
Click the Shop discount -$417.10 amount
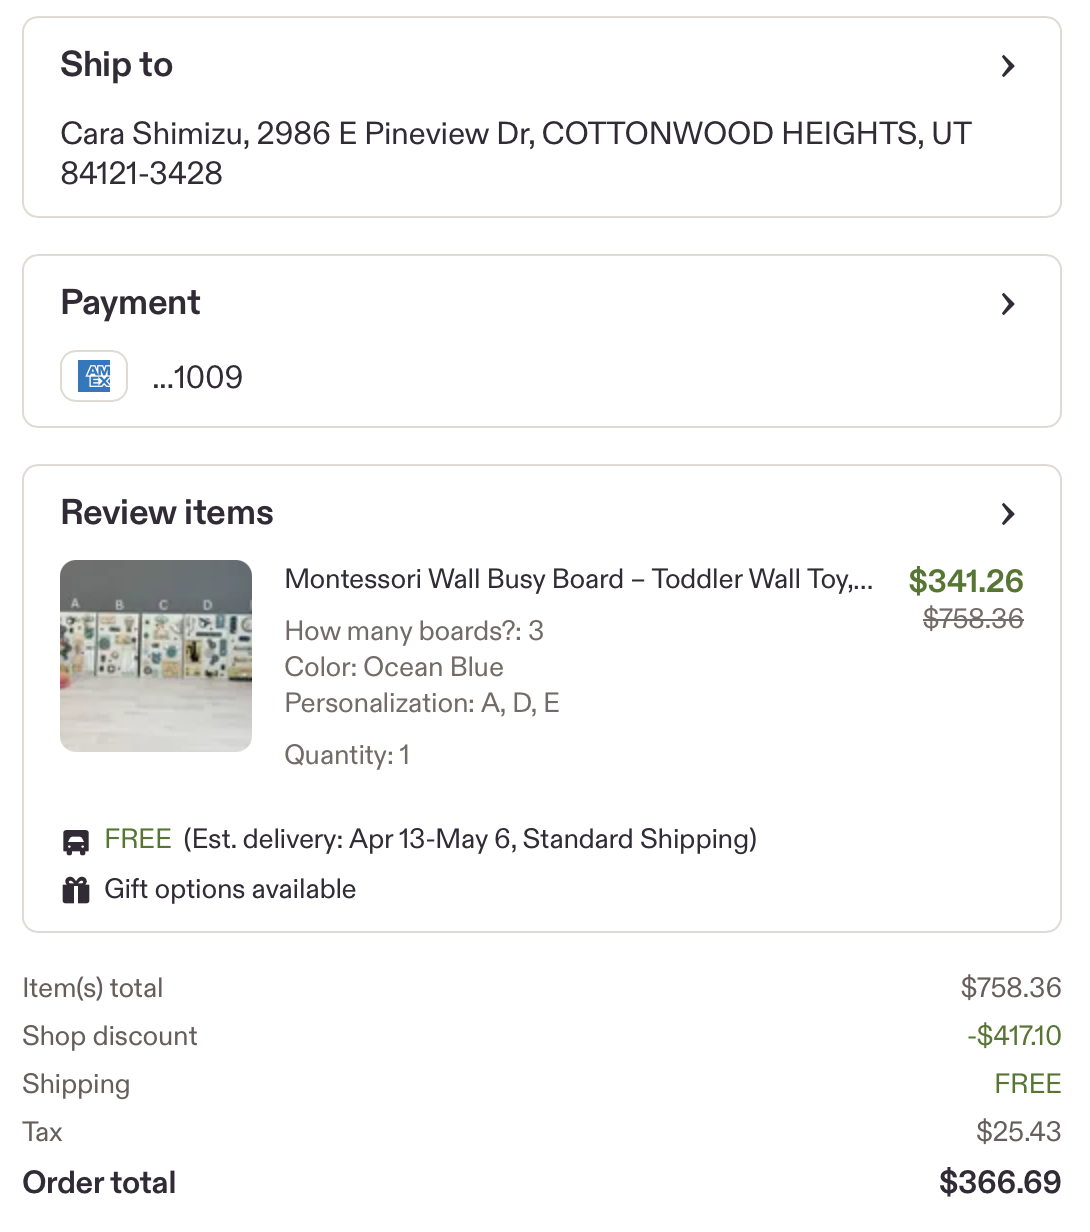(x=1014, y=1035)
